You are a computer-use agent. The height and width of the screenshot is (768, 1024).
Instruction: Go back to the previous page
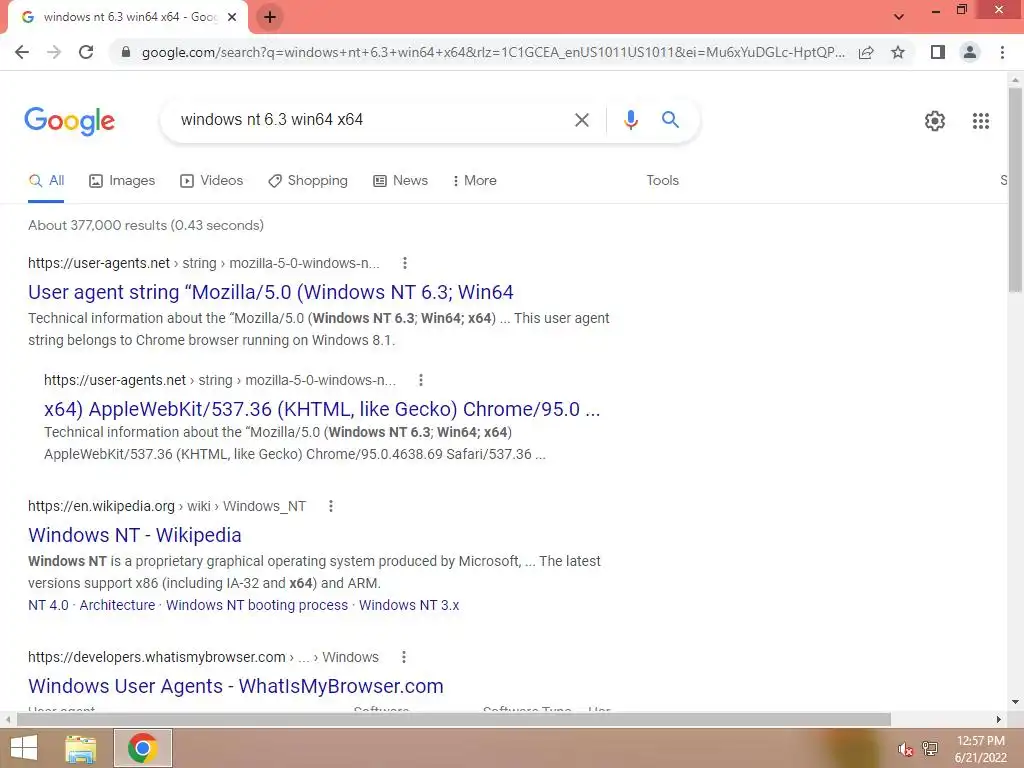[22, 52]
